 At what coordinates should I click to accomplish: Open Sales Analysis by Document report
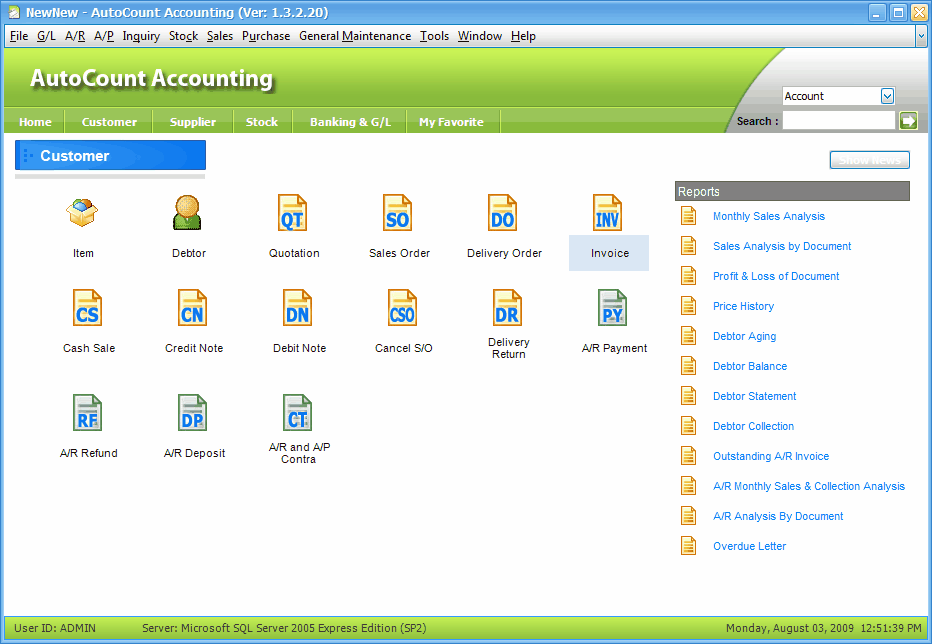(782, 246)
